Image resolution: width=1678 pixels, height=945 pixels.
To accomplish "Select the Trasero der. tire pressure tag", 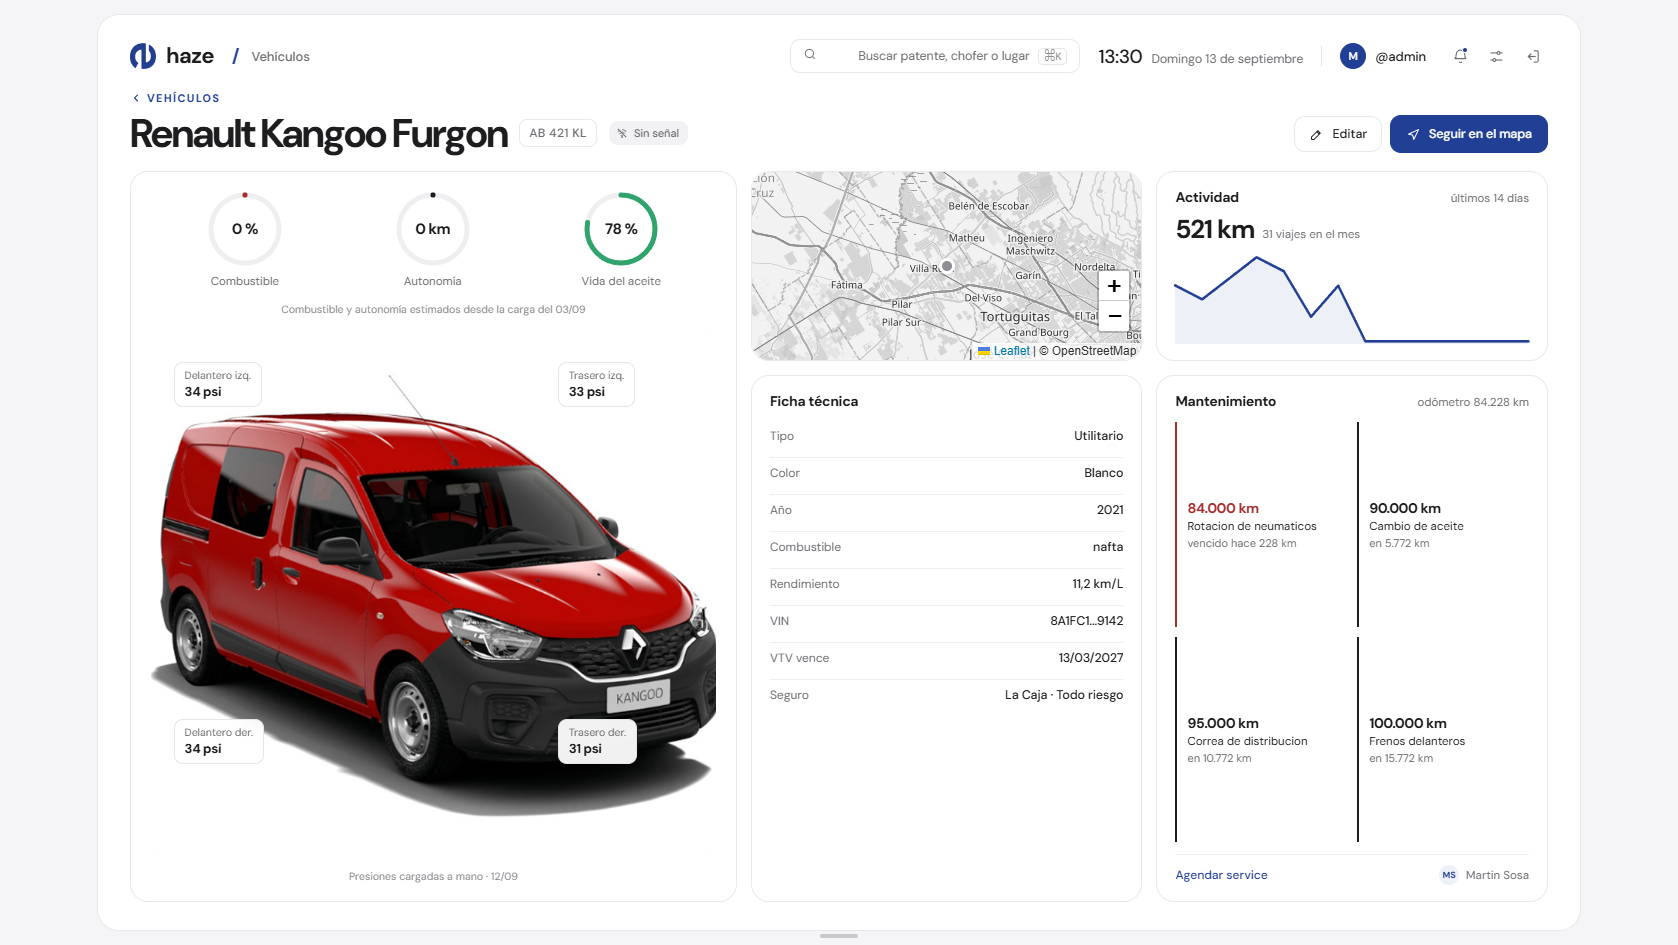I will pos(597,741).
